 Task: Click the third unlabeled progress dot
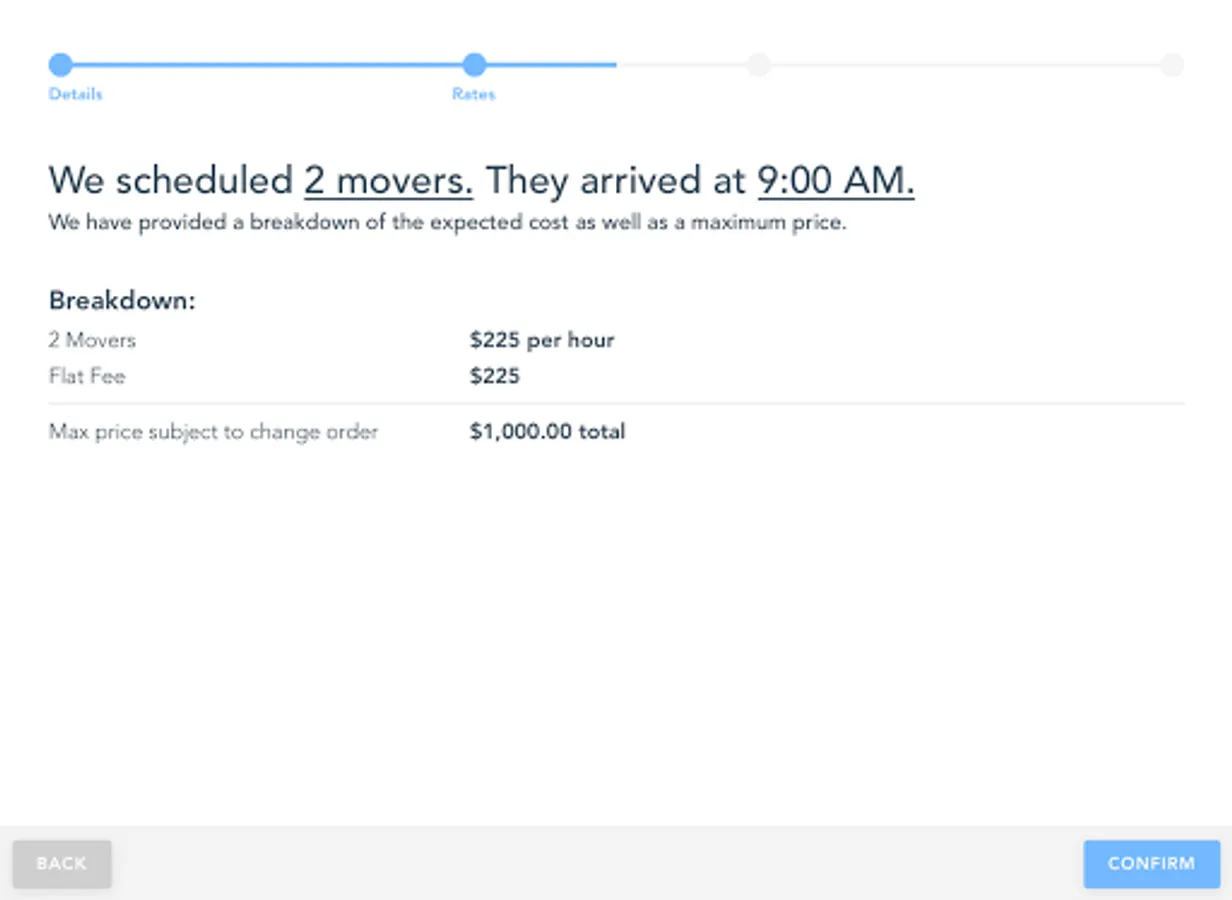coord(759,64)
